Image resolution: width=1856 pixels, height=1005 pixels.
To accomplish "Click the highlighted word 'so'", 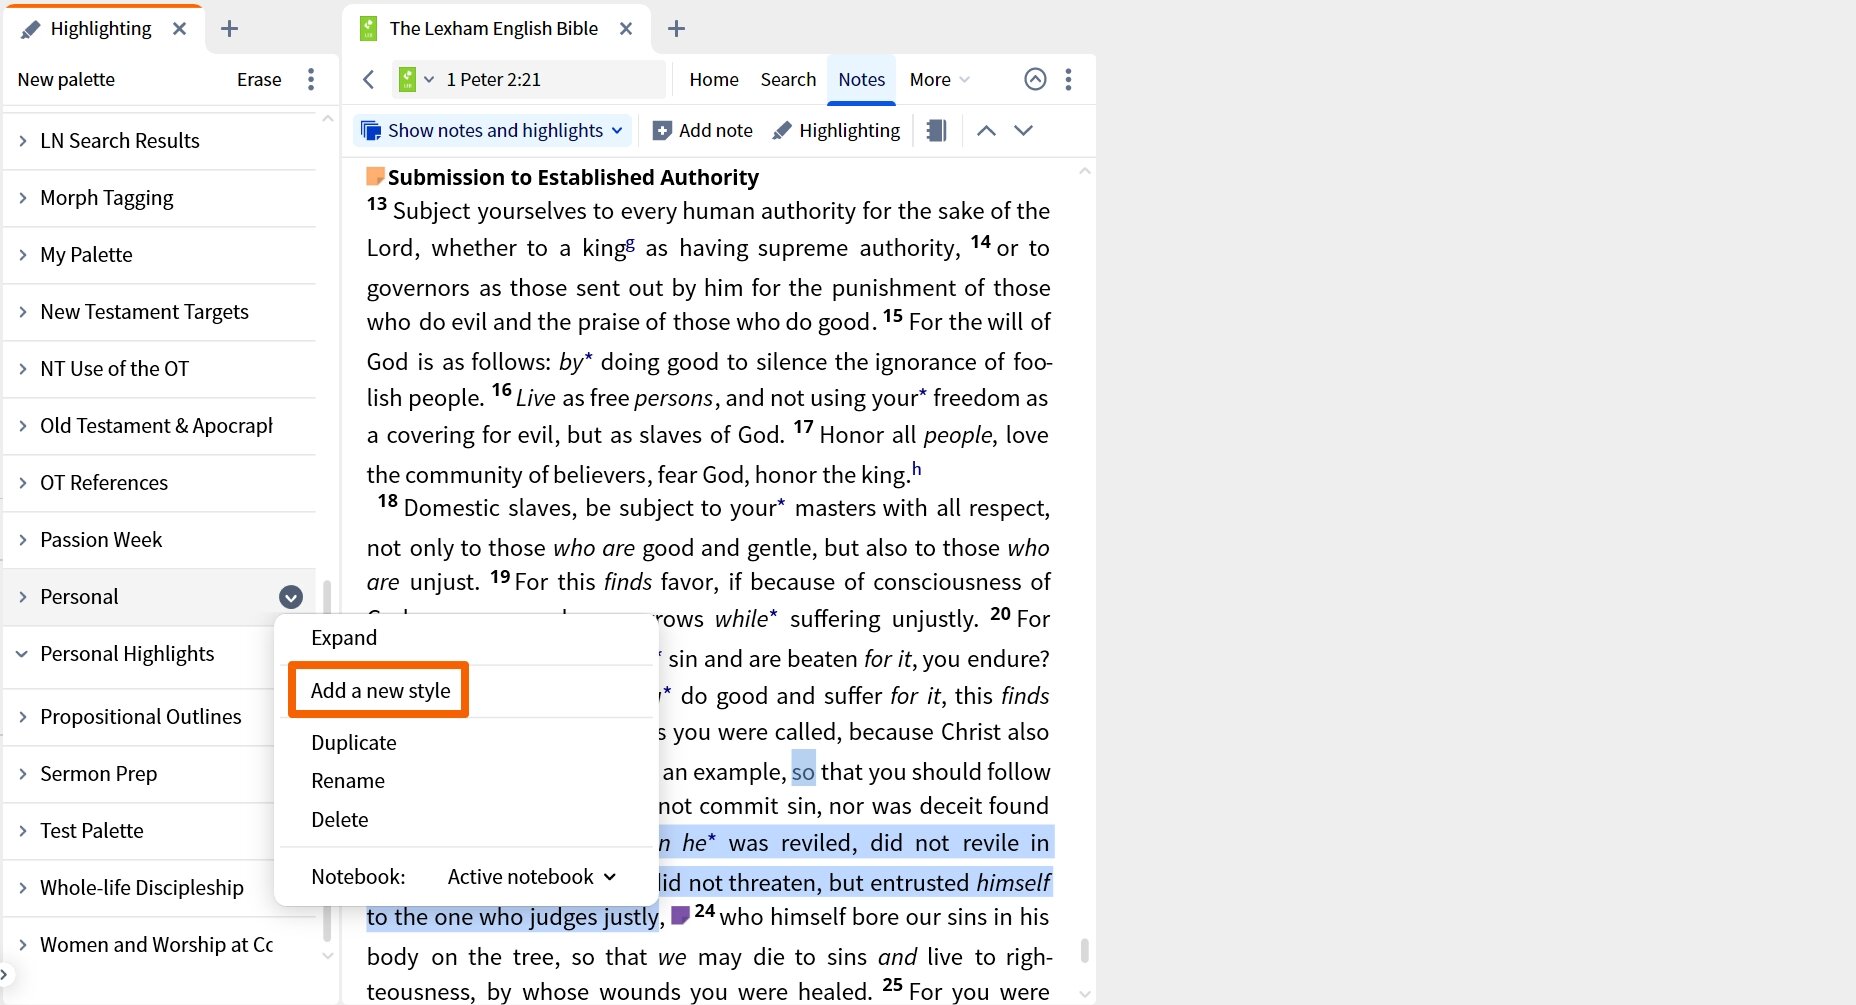I will [803, 772].
